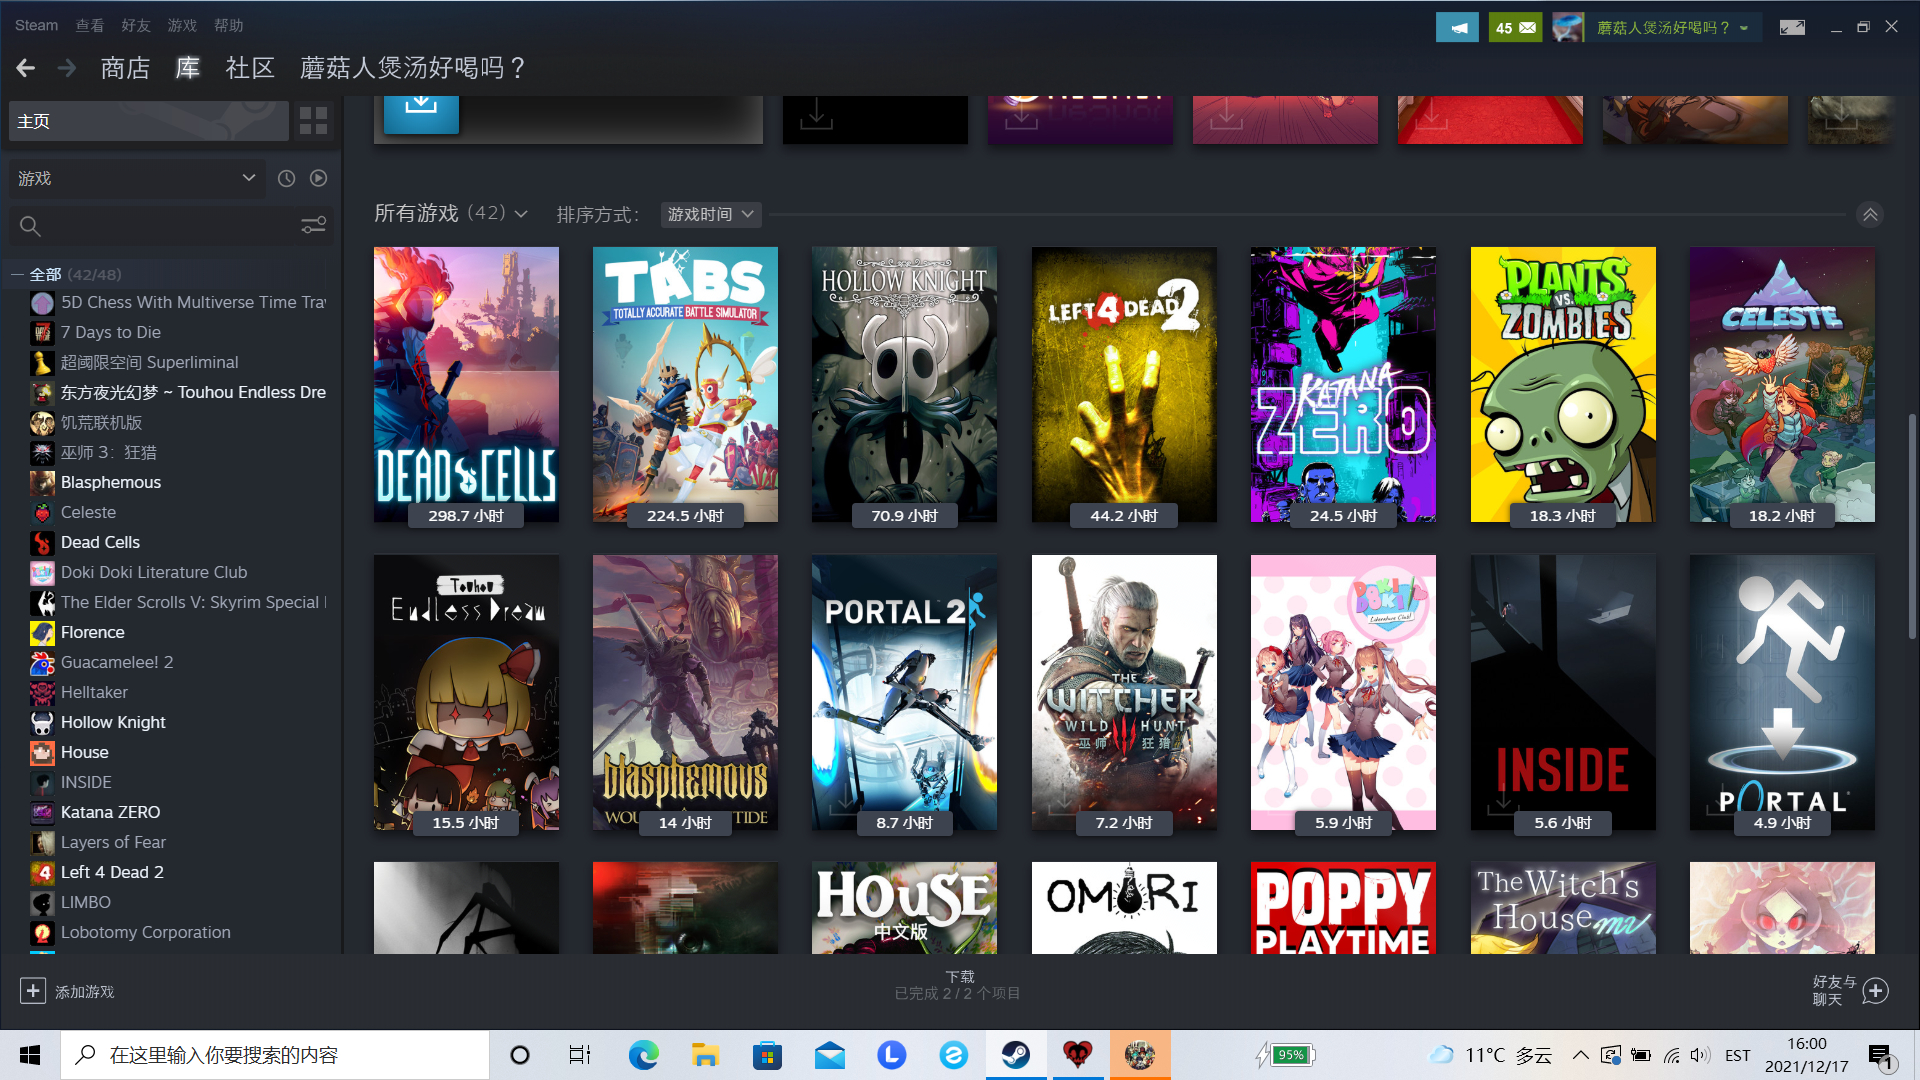Open the 45 messages inbox
Image resolution: width=1920 pixels, height=1080 pixels.
1515,28
